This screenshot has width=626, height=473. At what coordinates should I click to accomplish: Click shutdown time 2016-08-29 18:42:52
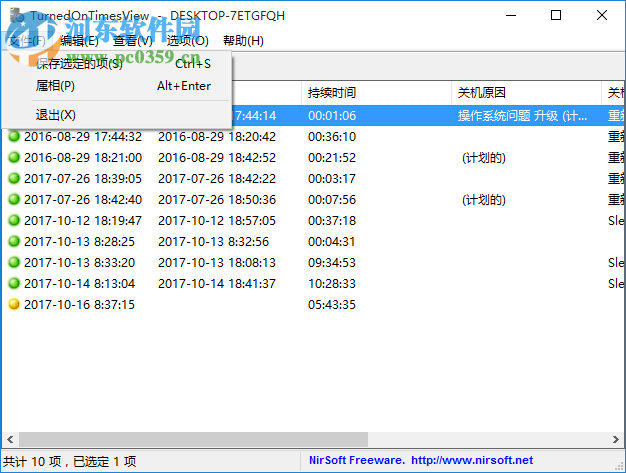point(217,158)
